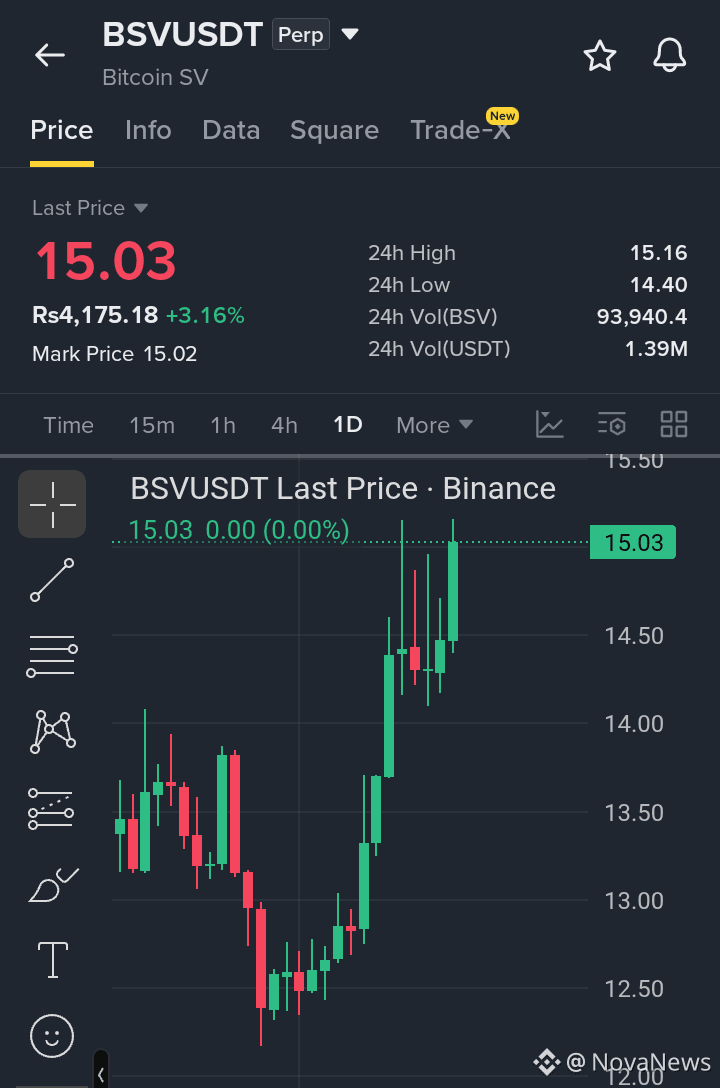Select the Time chart interval
The height and width of the screenshot is (1088, 720).
[x=68, y=425]
